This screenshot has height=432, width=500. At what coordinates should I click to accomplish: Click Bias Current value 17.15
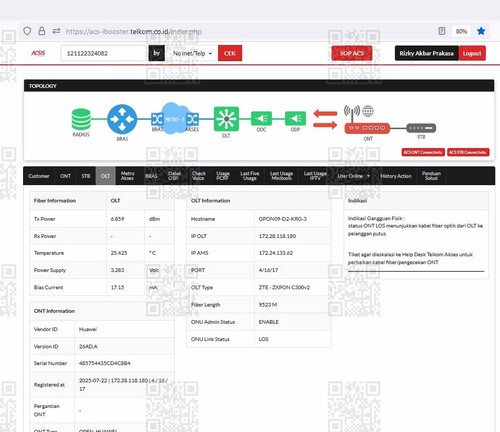117,287
